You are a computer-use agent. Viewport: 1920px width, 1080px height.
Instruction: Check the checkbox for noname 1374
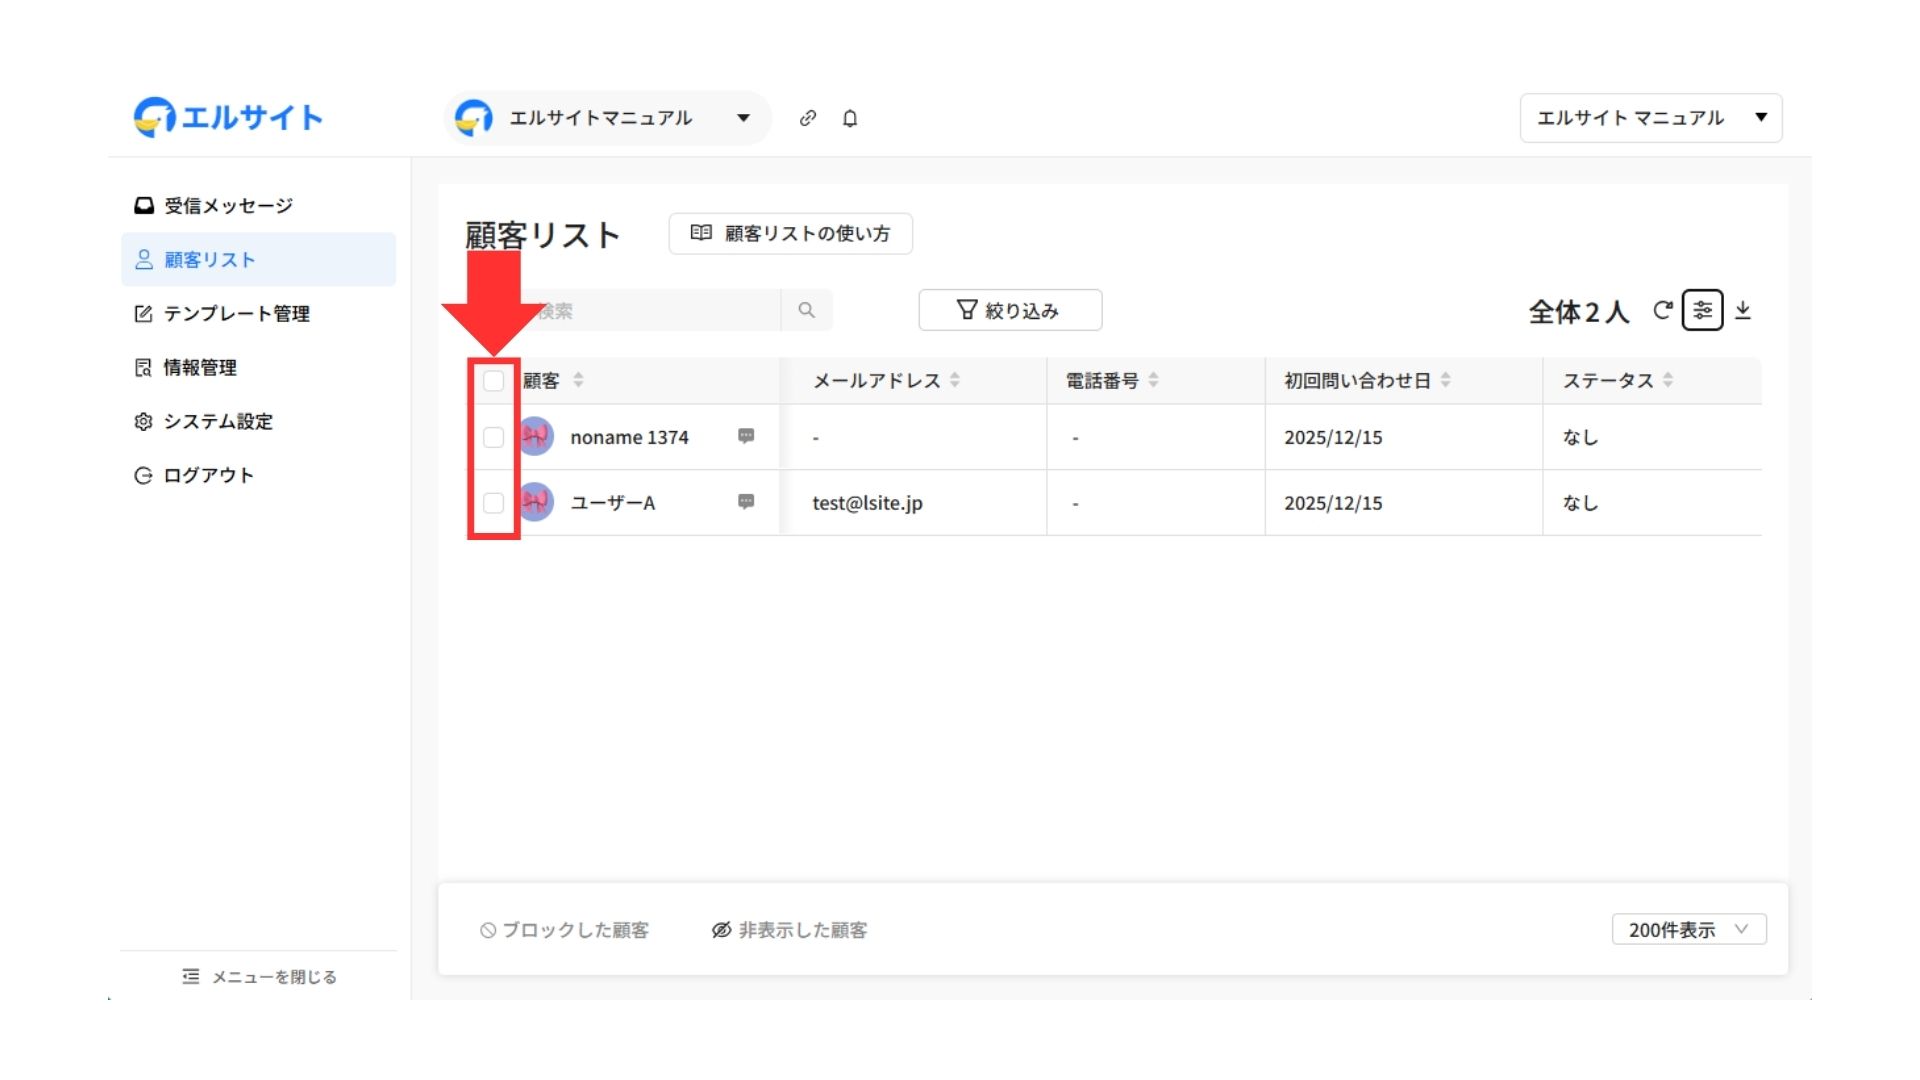point(493,437)
